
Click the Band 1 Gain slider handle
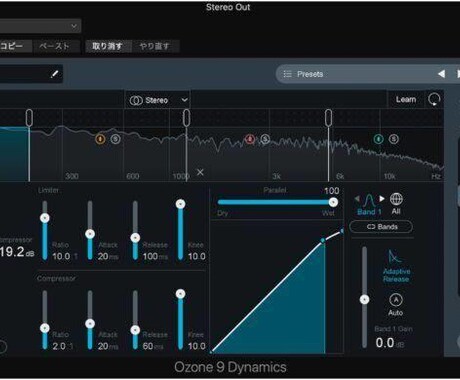coord(364,299)
